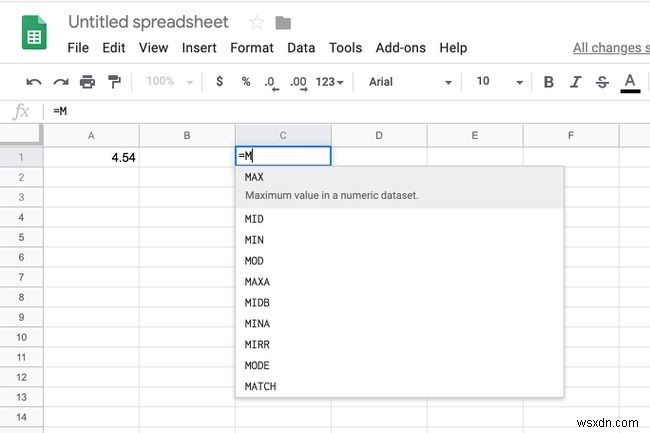The height and width of the screenshot is (433, 650).
Task: Open the font size dropdown
Action: click(496, 82)
